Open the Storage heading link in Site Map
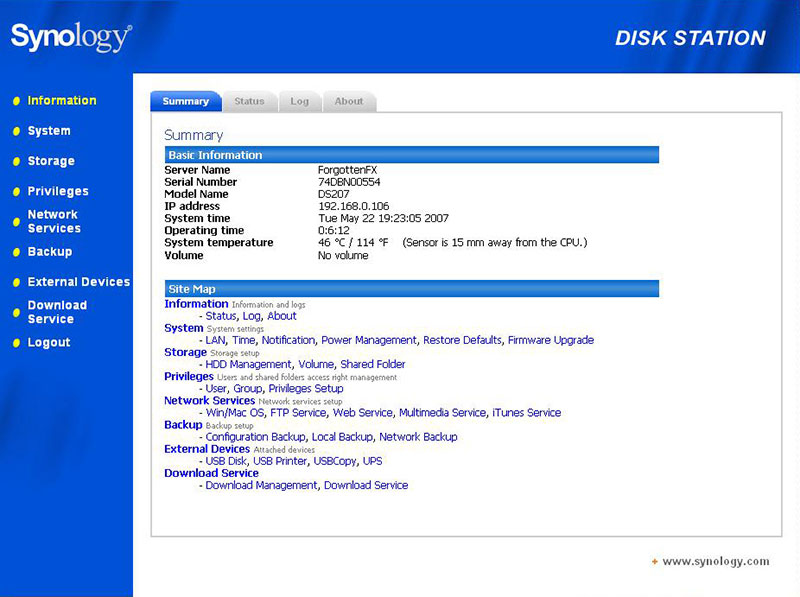Screen dimensions: 800x597 click(185, 352)
